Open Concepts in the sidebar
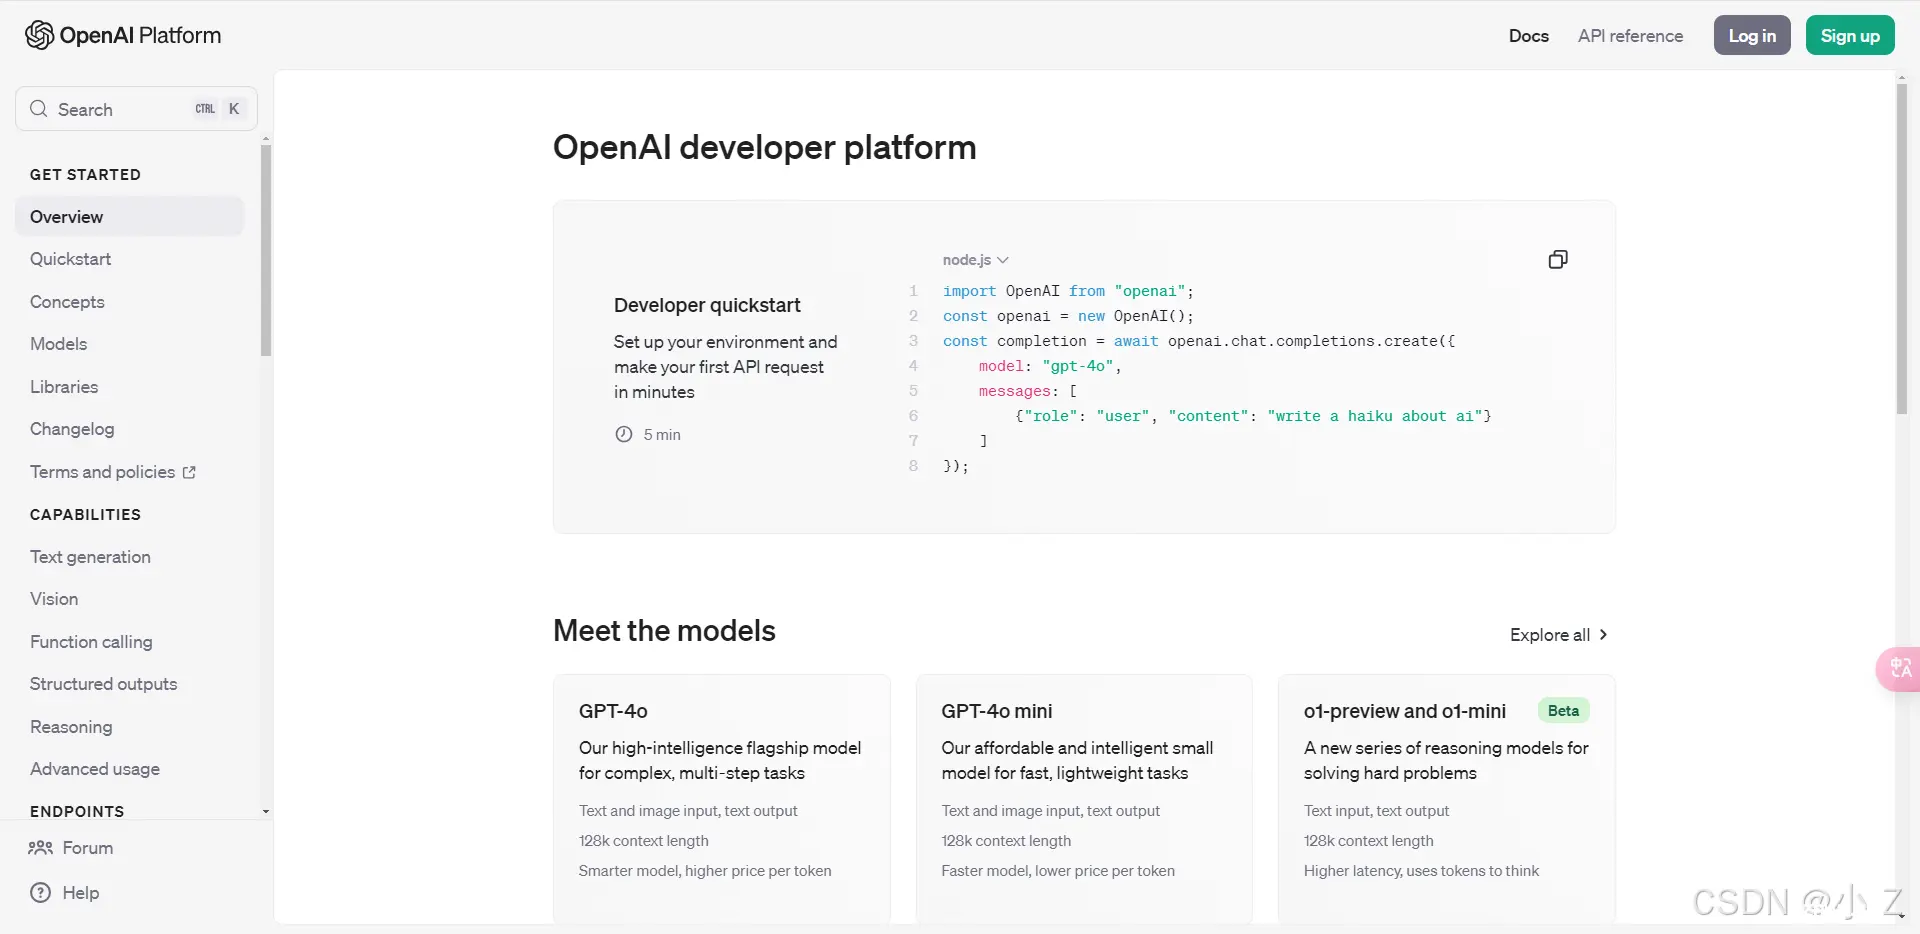1920x934 pixels. [67, 302]
